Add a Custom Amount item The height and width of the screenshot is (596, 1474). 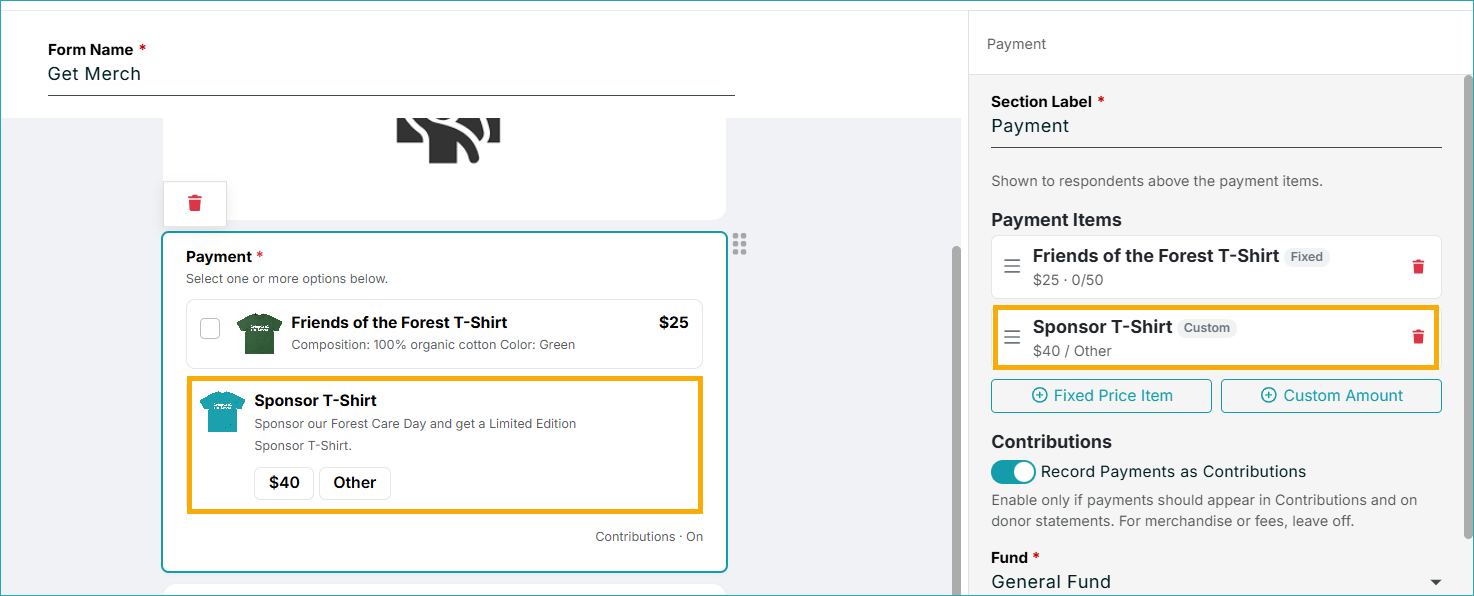coord(1331,396)
